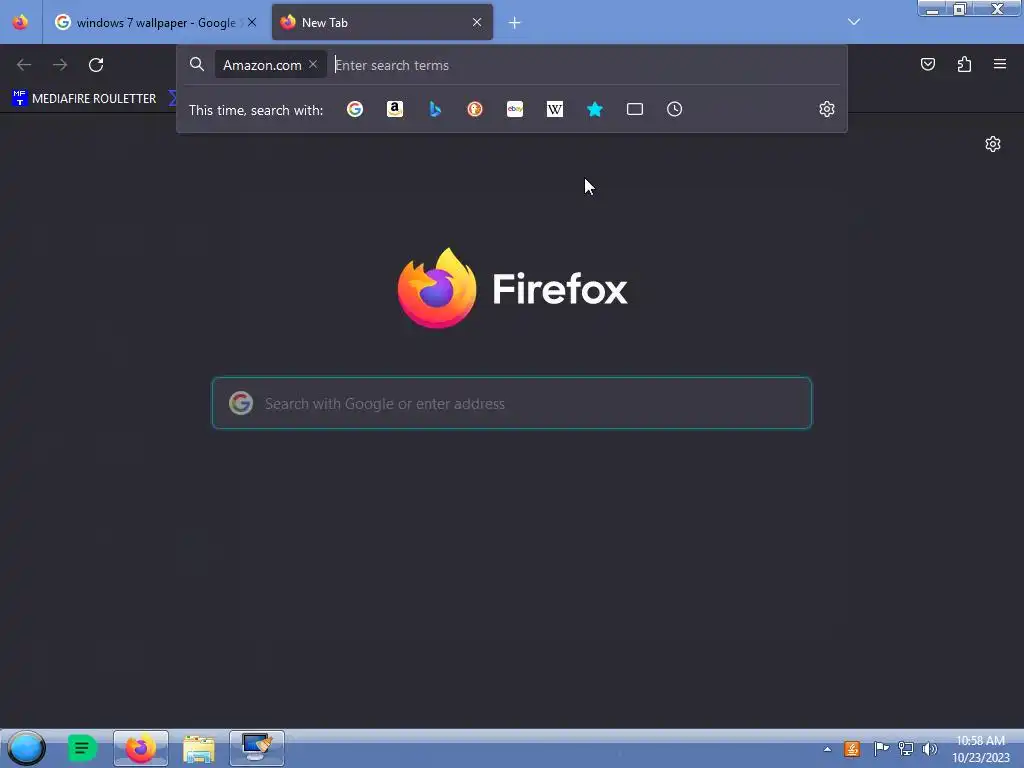Open the network tray icon
Image resolution: width=1024 pixels, height=768 pixels.
[x=905, y=749]
